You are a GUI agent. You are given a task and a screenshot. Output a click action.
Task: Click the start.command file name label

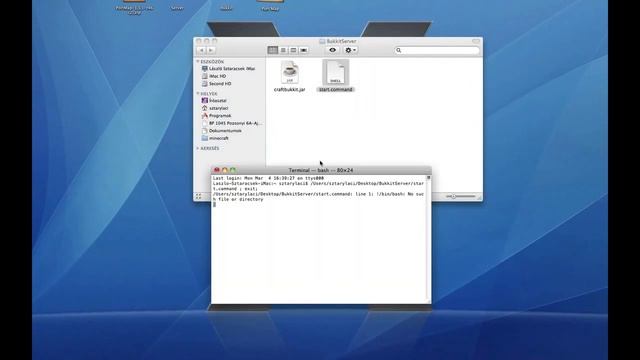(336, 89)
